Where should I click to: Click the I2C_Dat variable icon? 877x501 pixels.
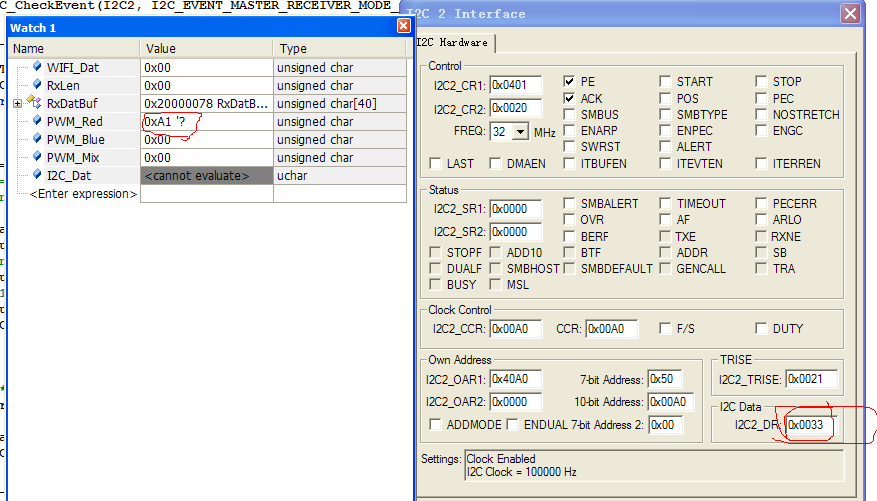37,174
